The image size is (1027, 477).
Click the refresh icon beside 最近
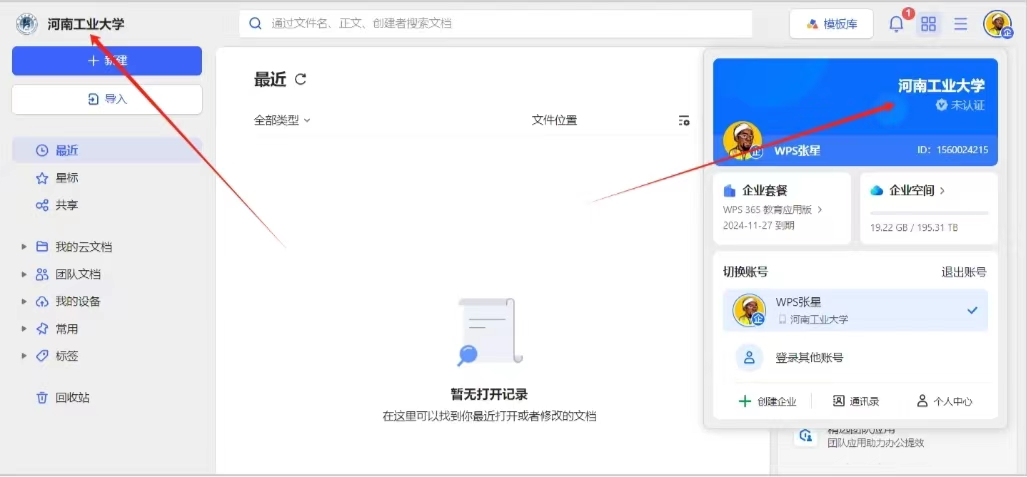(x=301, y=80)
